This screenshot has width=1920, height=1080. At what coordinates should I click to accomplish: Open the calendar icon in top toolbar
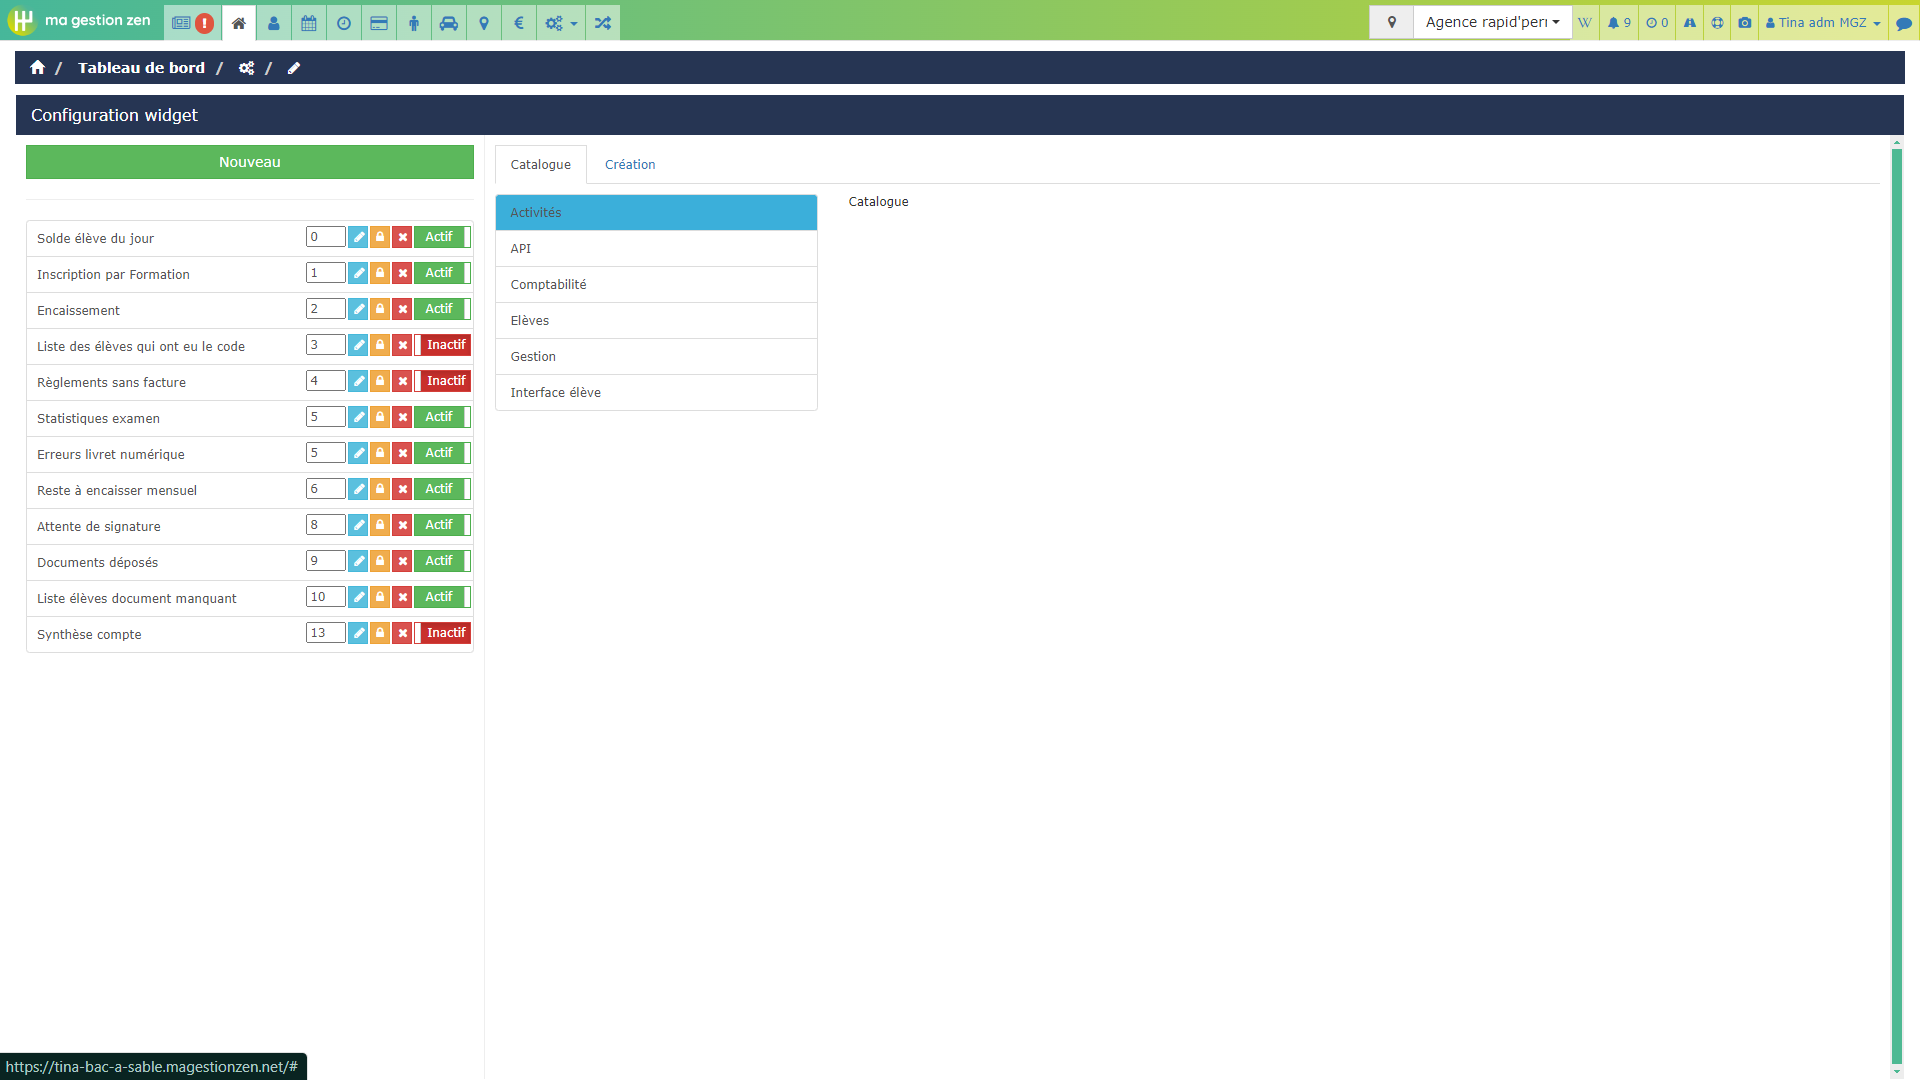click(309, 23)
